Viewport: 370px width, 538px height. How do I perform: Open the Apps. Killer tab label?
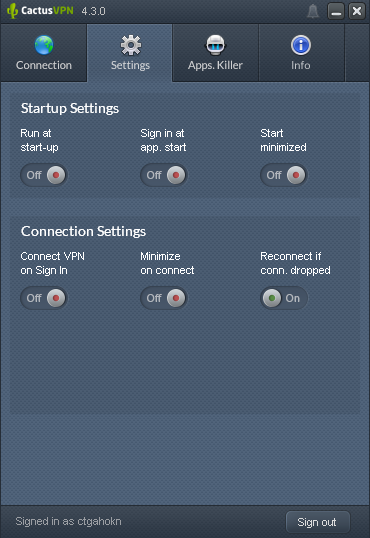click(x=215, y=65)
